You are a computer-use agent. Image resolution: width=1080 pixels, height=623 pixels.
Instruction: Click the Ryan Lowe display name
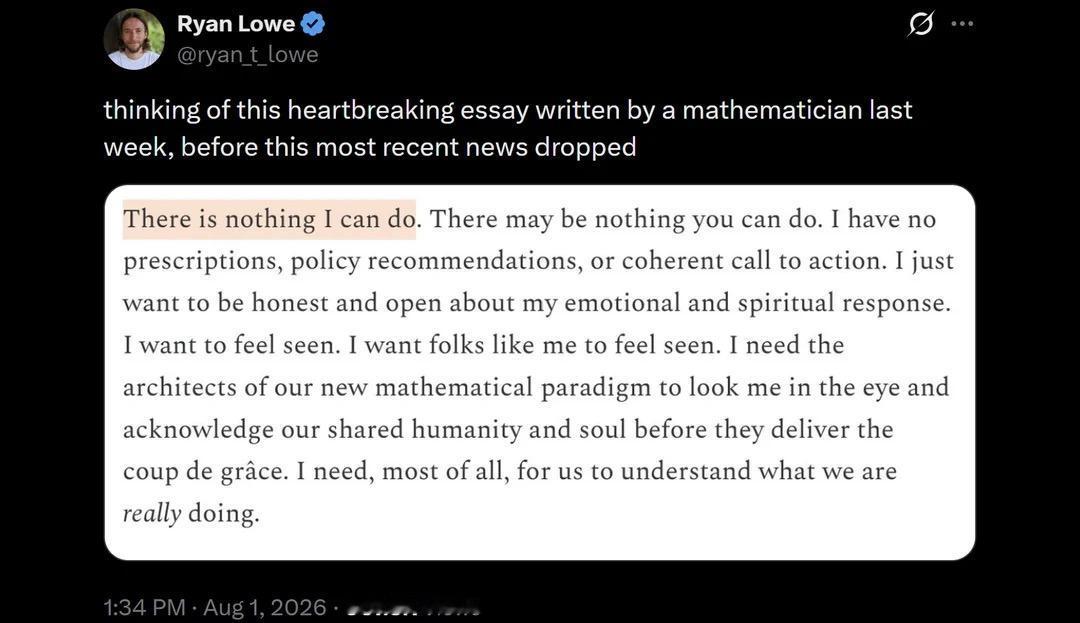pos(236,24)
